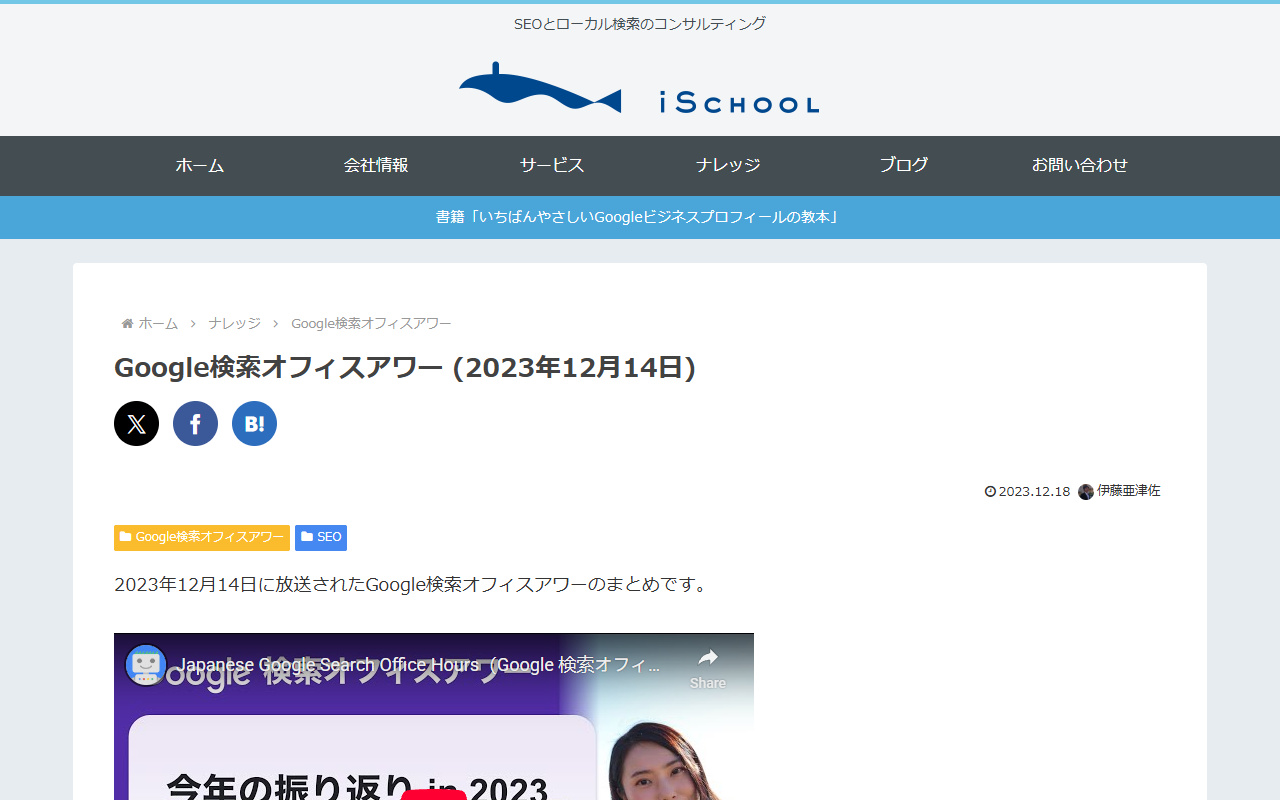Share article on X (Twitter)
Viewport: 1280px width, 800px height.
point(136,423)
